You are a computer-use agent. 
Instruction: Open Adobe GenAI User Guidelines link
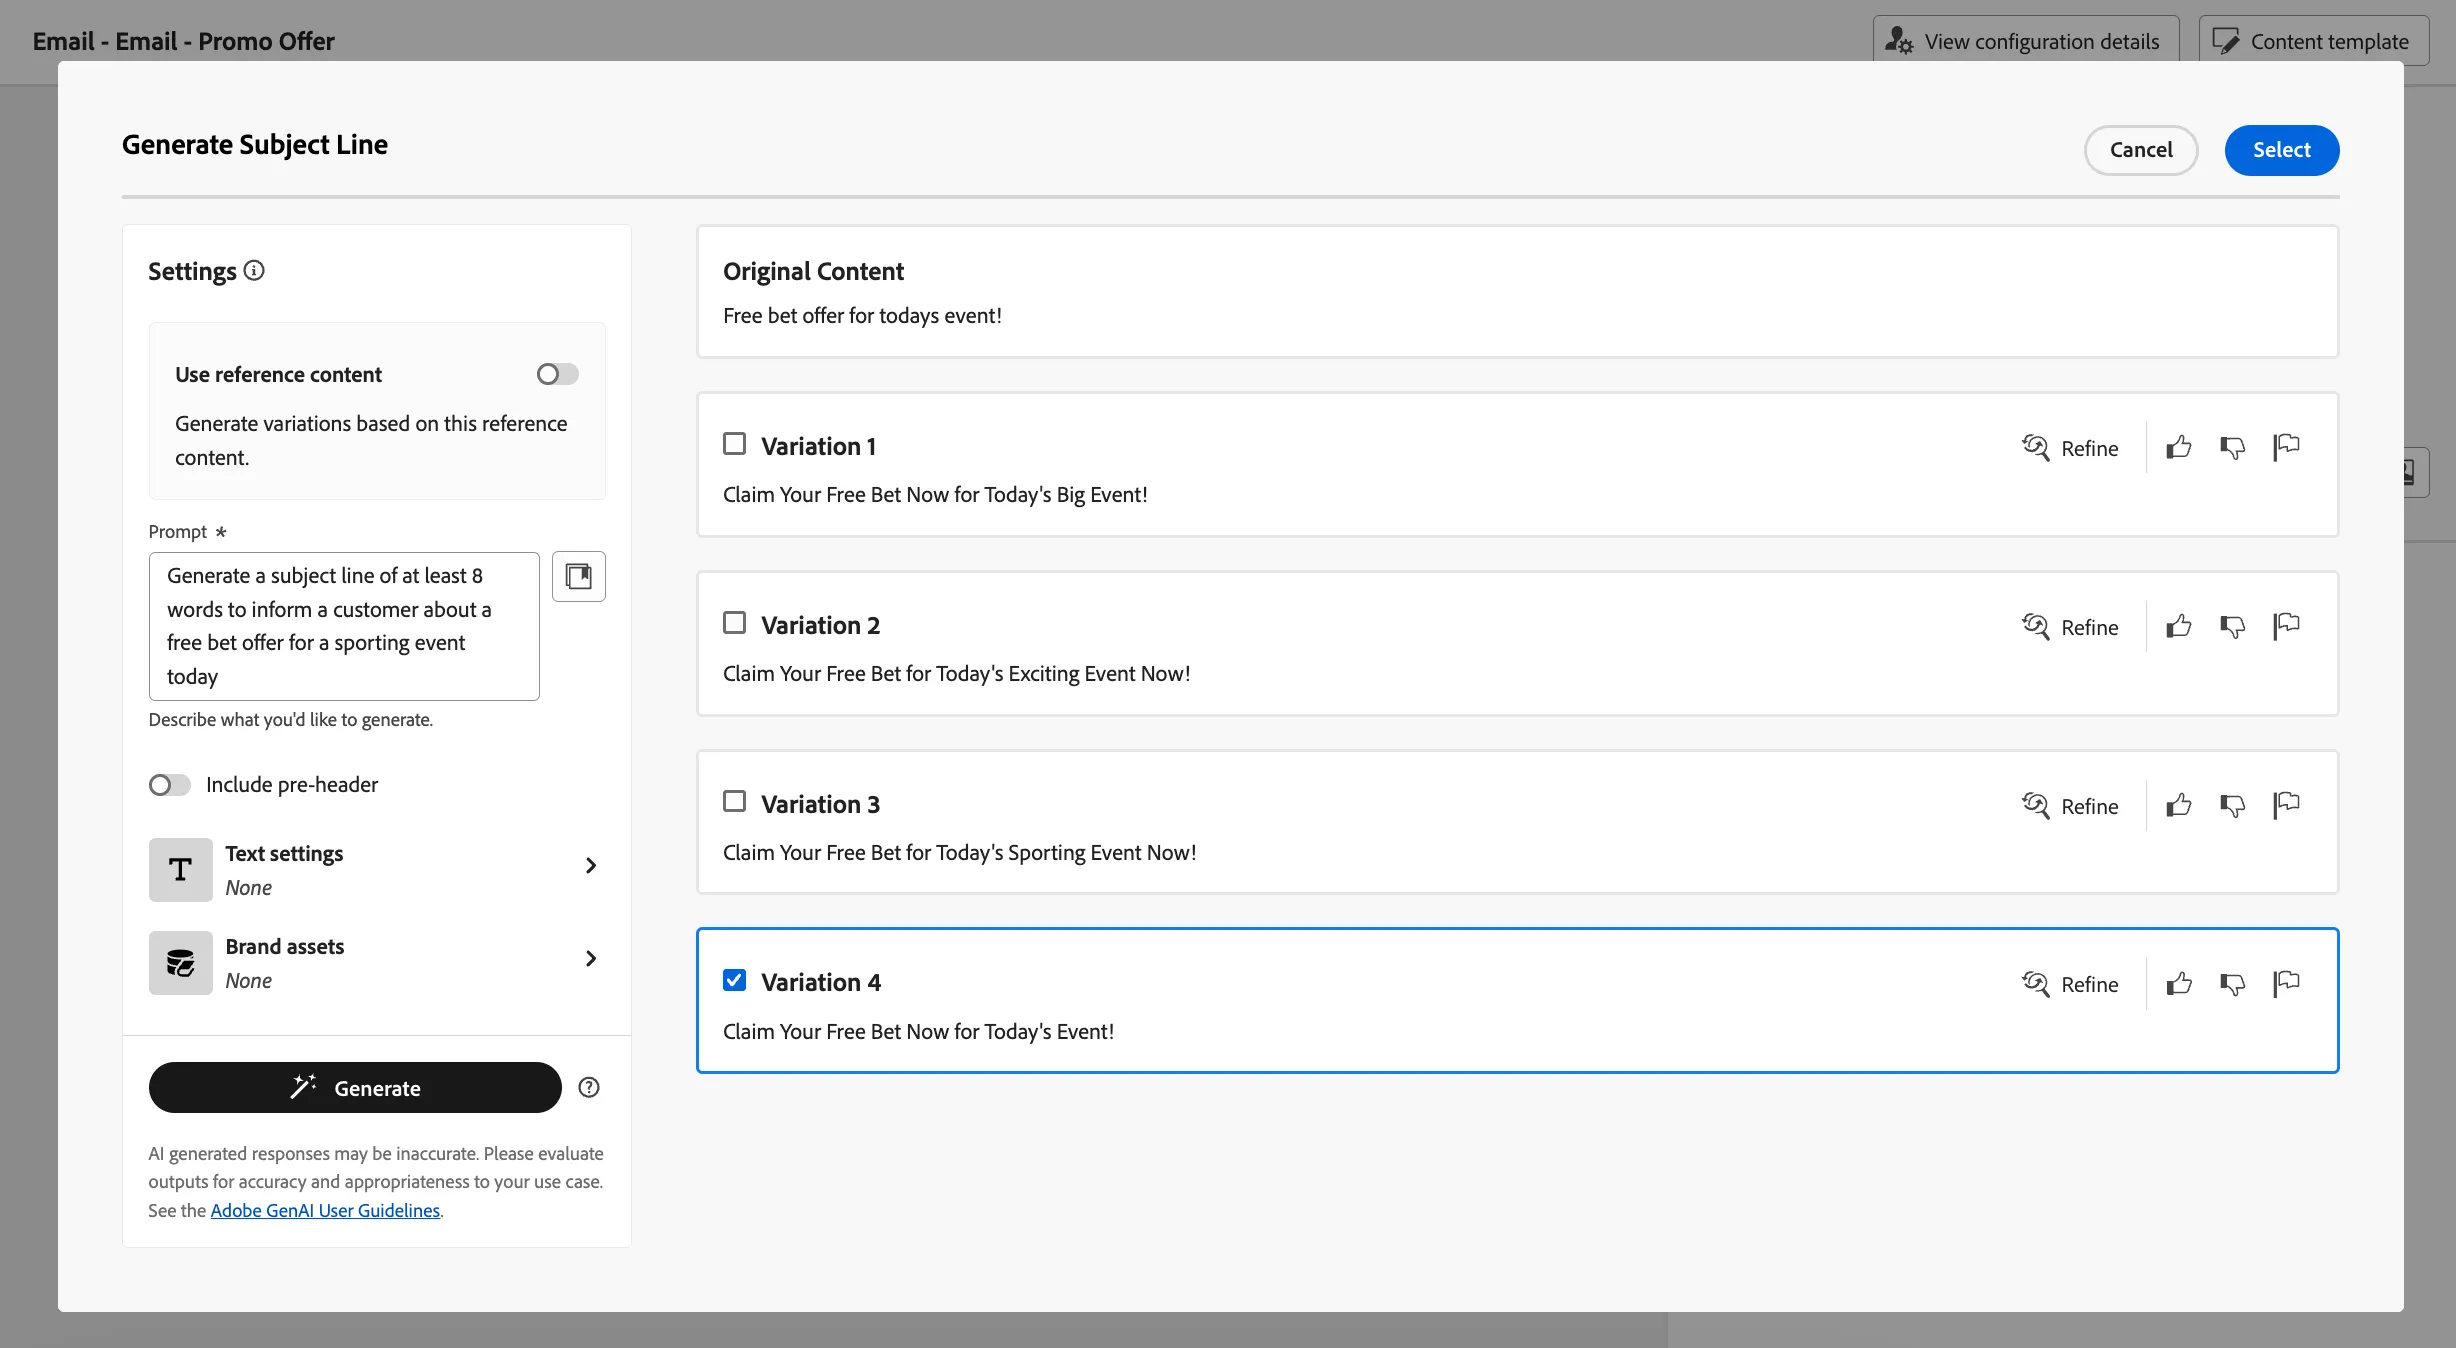click(x=325, y=1210)
